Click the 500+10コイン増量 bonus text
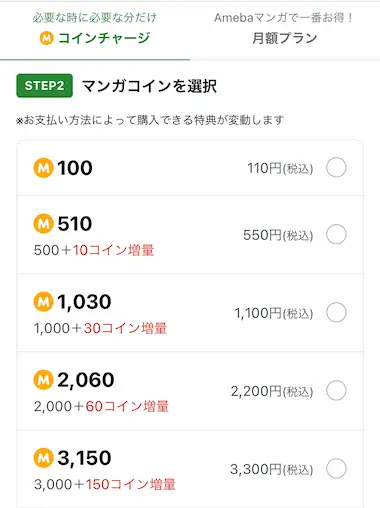 (94, 250)
